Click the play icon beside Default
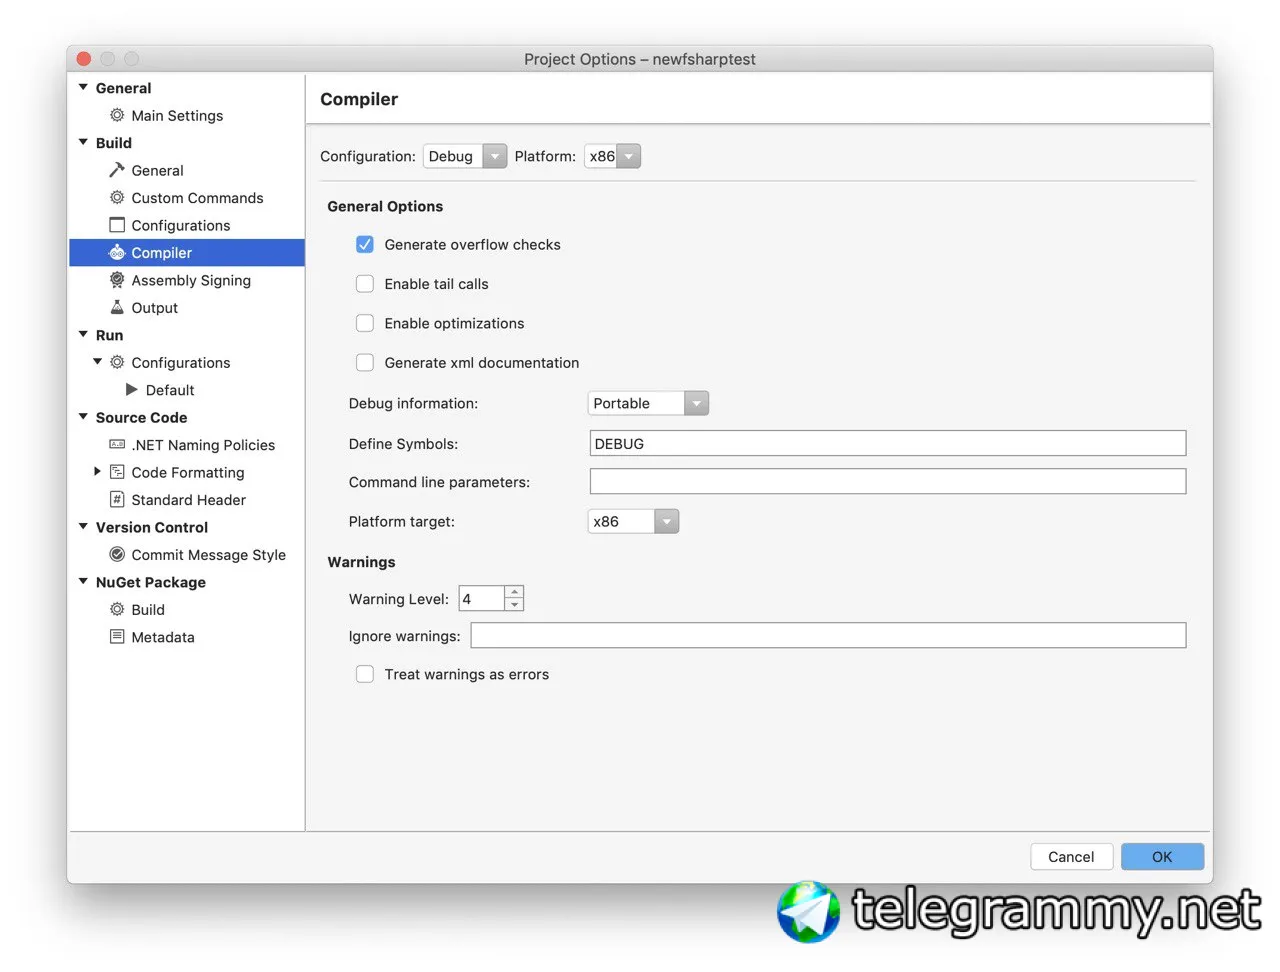The height and width of the screenshot is (972, 1280). [131, 389]
